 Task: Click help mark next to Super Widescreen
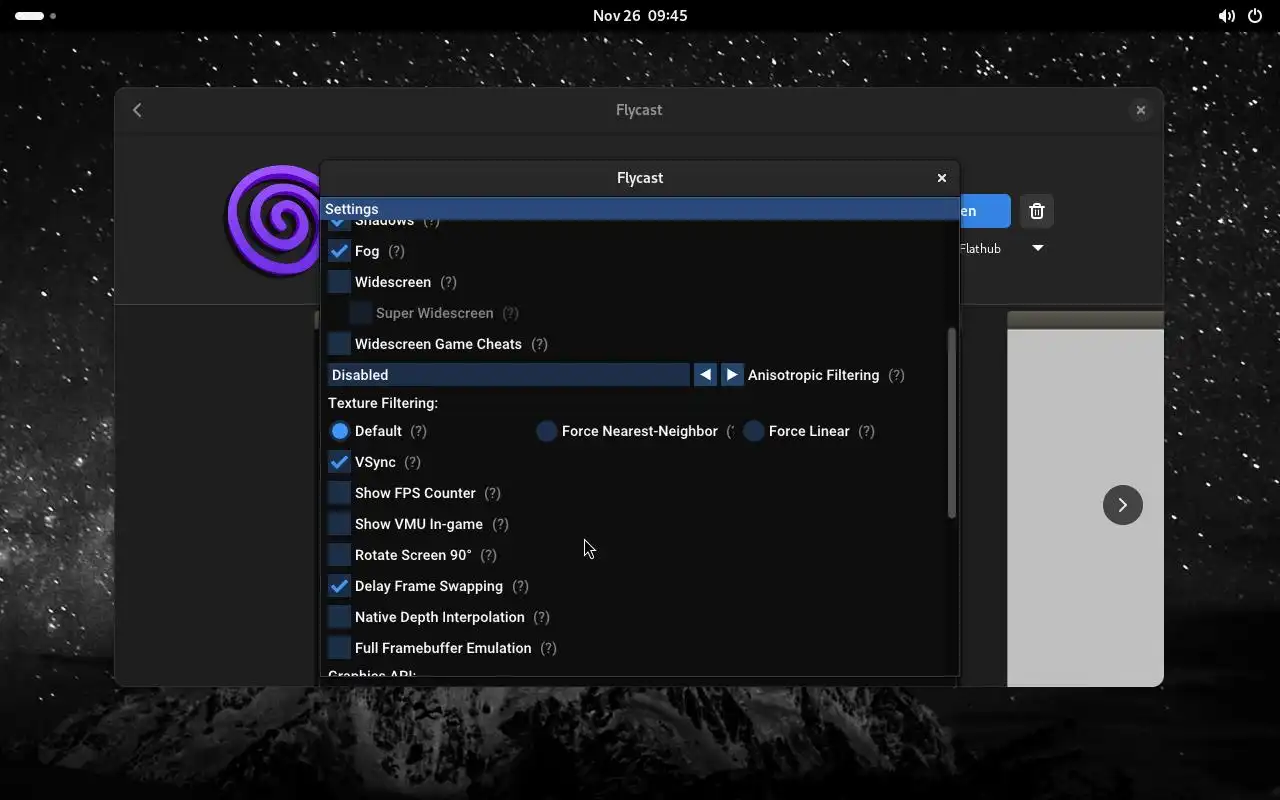[x=511, y=313]
